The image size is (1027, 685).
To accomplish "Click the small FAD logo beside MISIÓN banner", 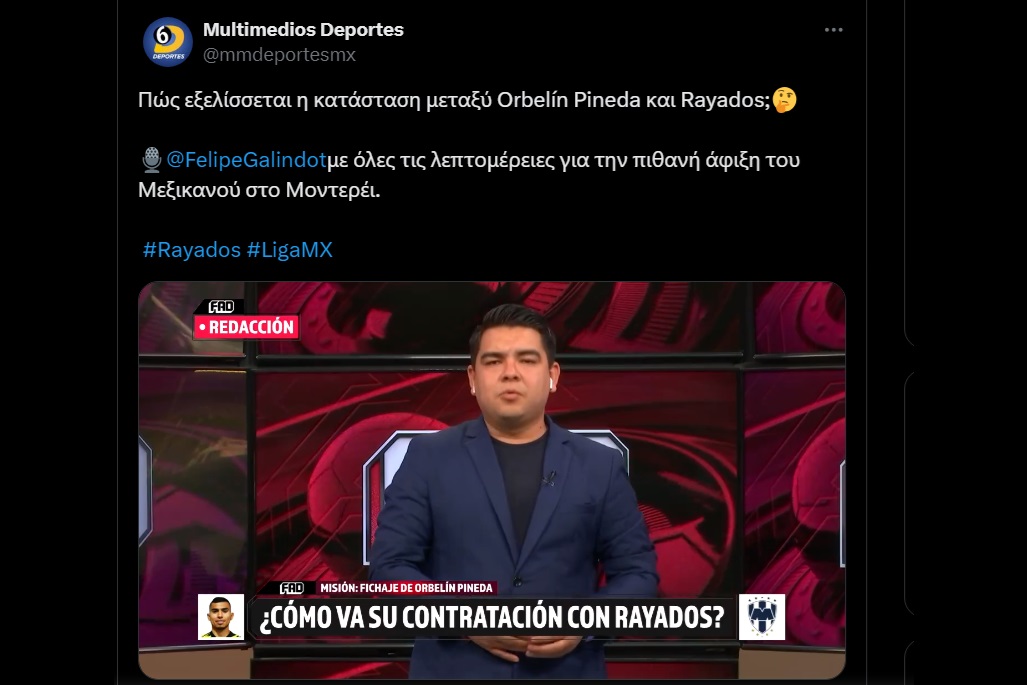I will tap(292, 588).
